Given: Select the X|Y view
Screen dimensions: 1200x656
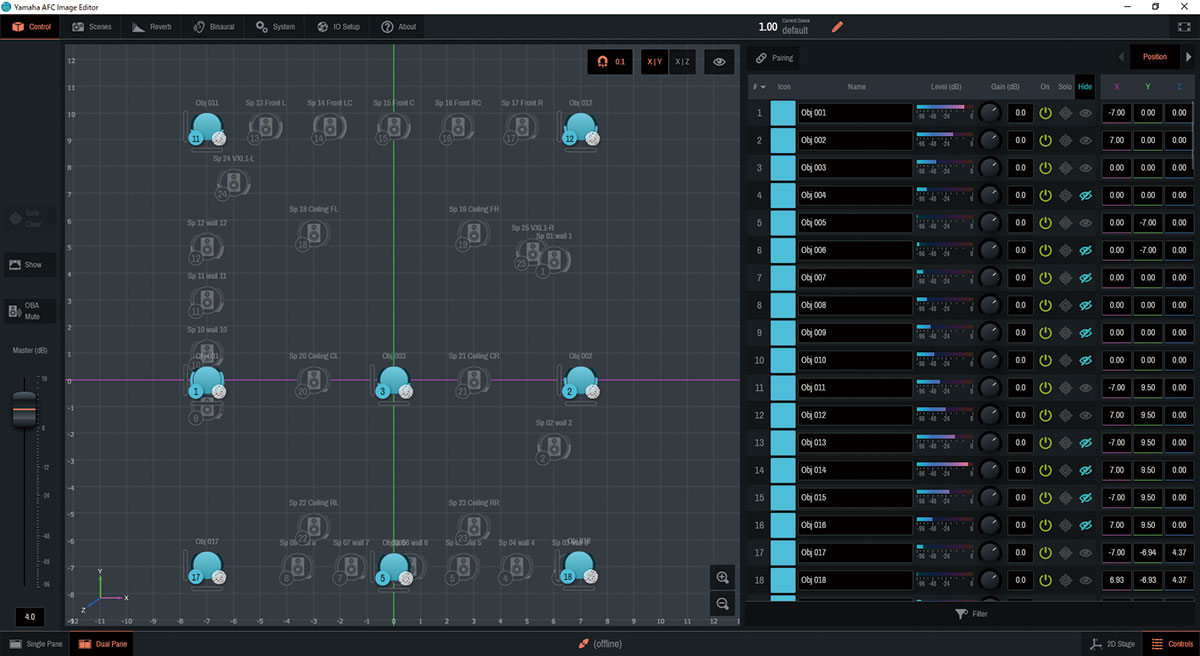Looking at the screenshot, I should (x=654, y=62).
